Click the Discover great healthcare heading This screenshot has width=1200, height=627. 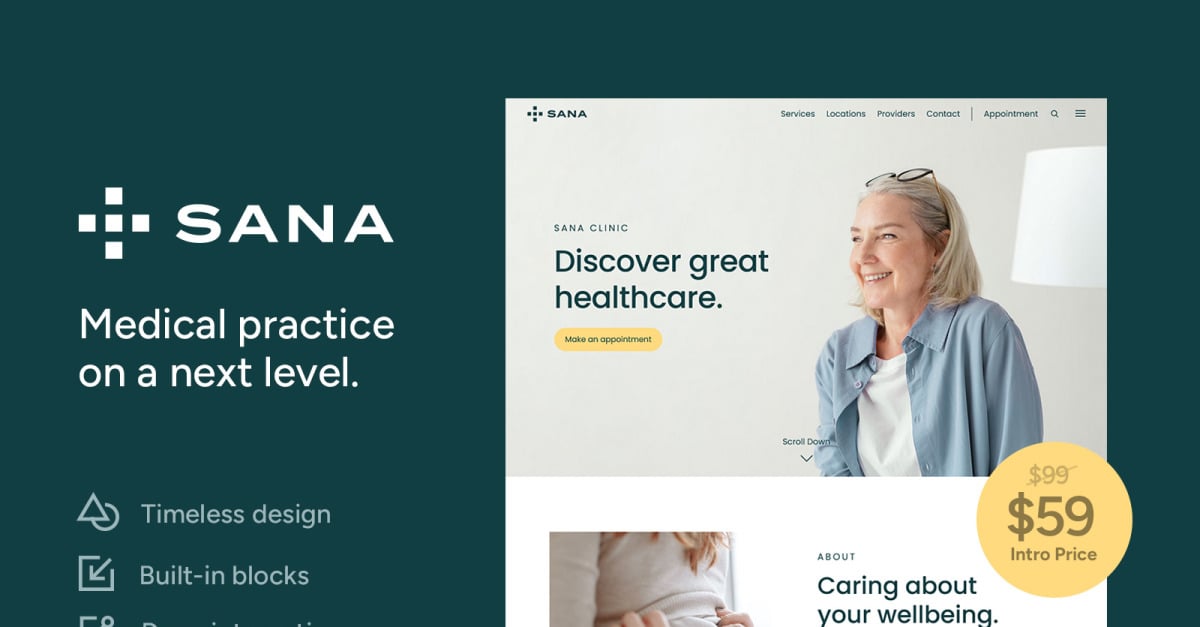pos(661,279)
